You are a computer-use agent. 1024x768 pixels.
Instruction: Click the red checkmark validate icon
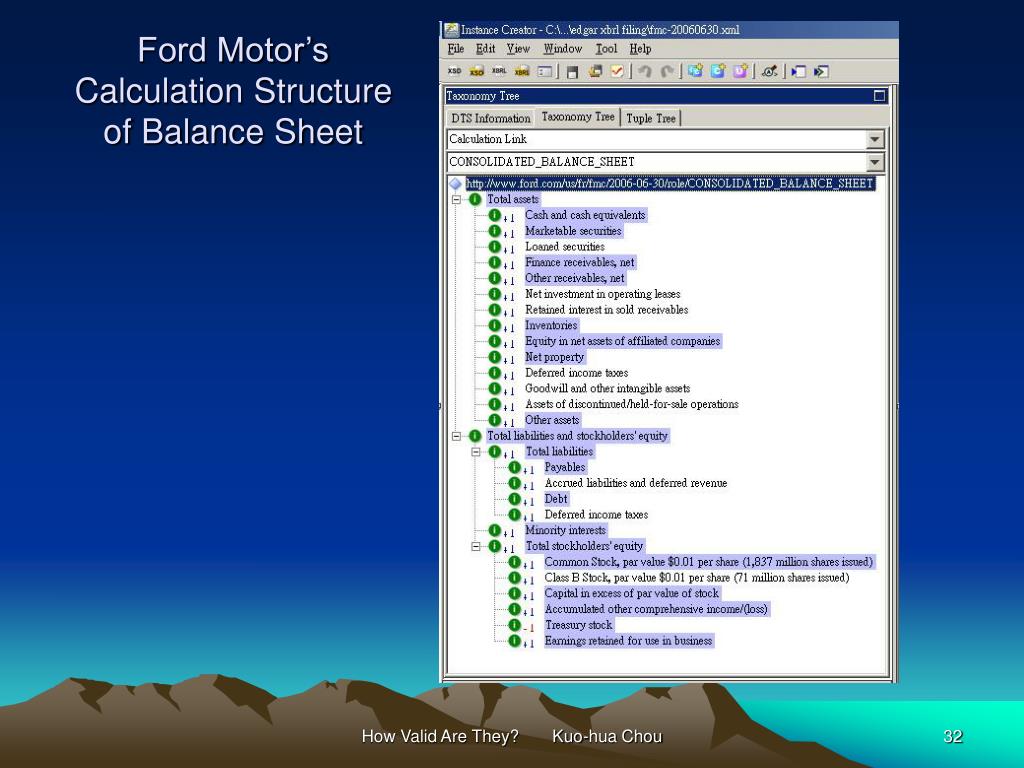[x=617, y=71]
